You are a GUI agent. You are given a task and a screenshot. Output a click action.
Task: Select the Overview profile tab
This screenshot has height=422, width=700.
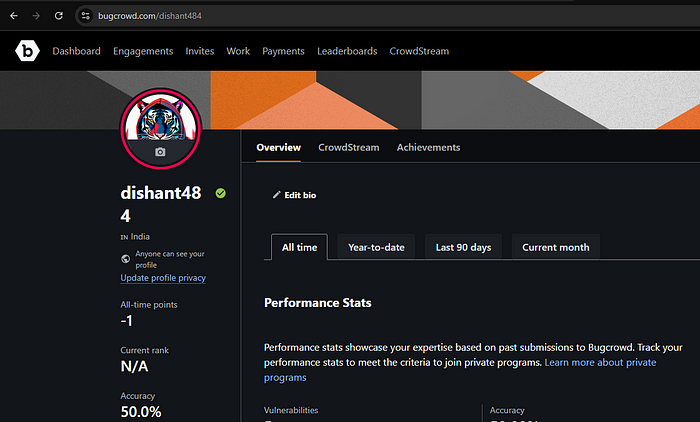(279, 147)
